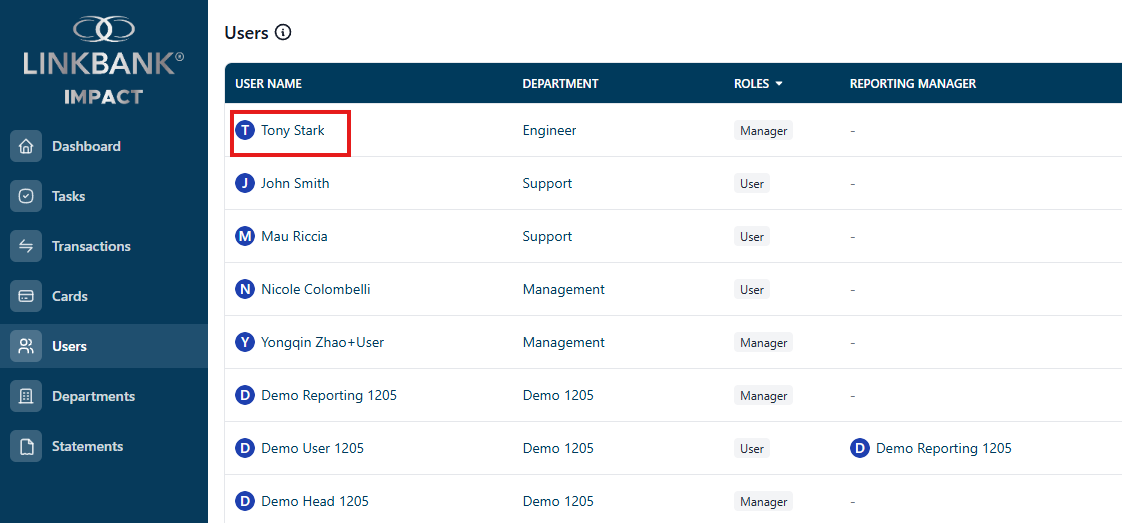This screenshot has height=523, width=1122.
Task: Click the Statements document icon
Action: point(26,446)
